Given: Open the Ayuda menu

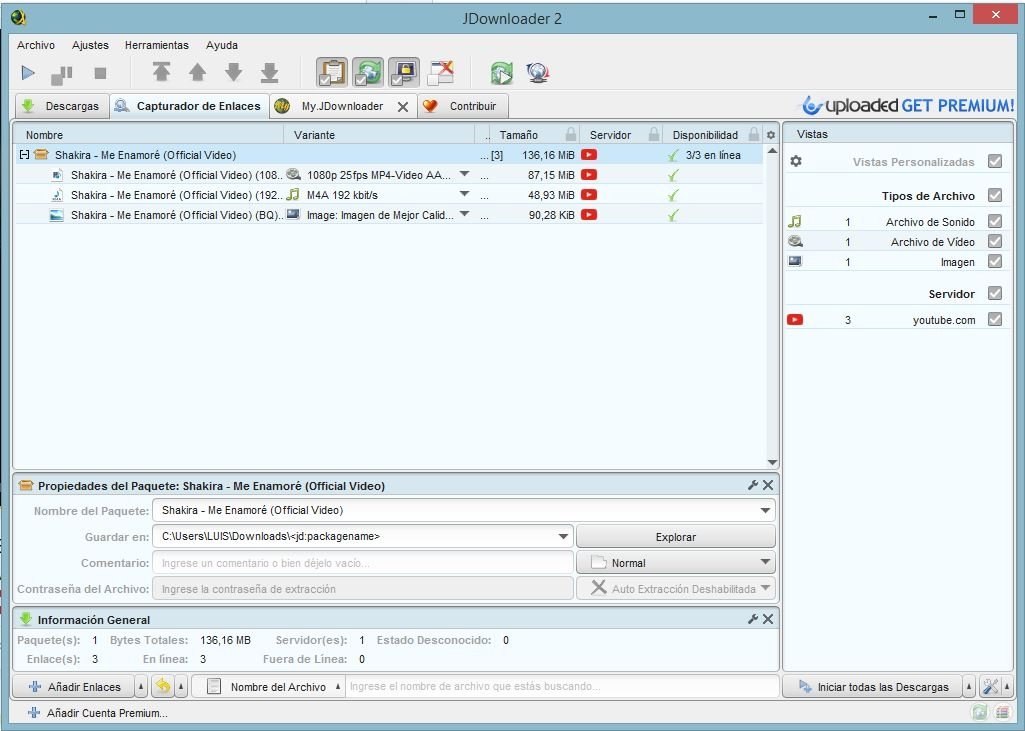Looking at the screenshot, I should 222,45.
